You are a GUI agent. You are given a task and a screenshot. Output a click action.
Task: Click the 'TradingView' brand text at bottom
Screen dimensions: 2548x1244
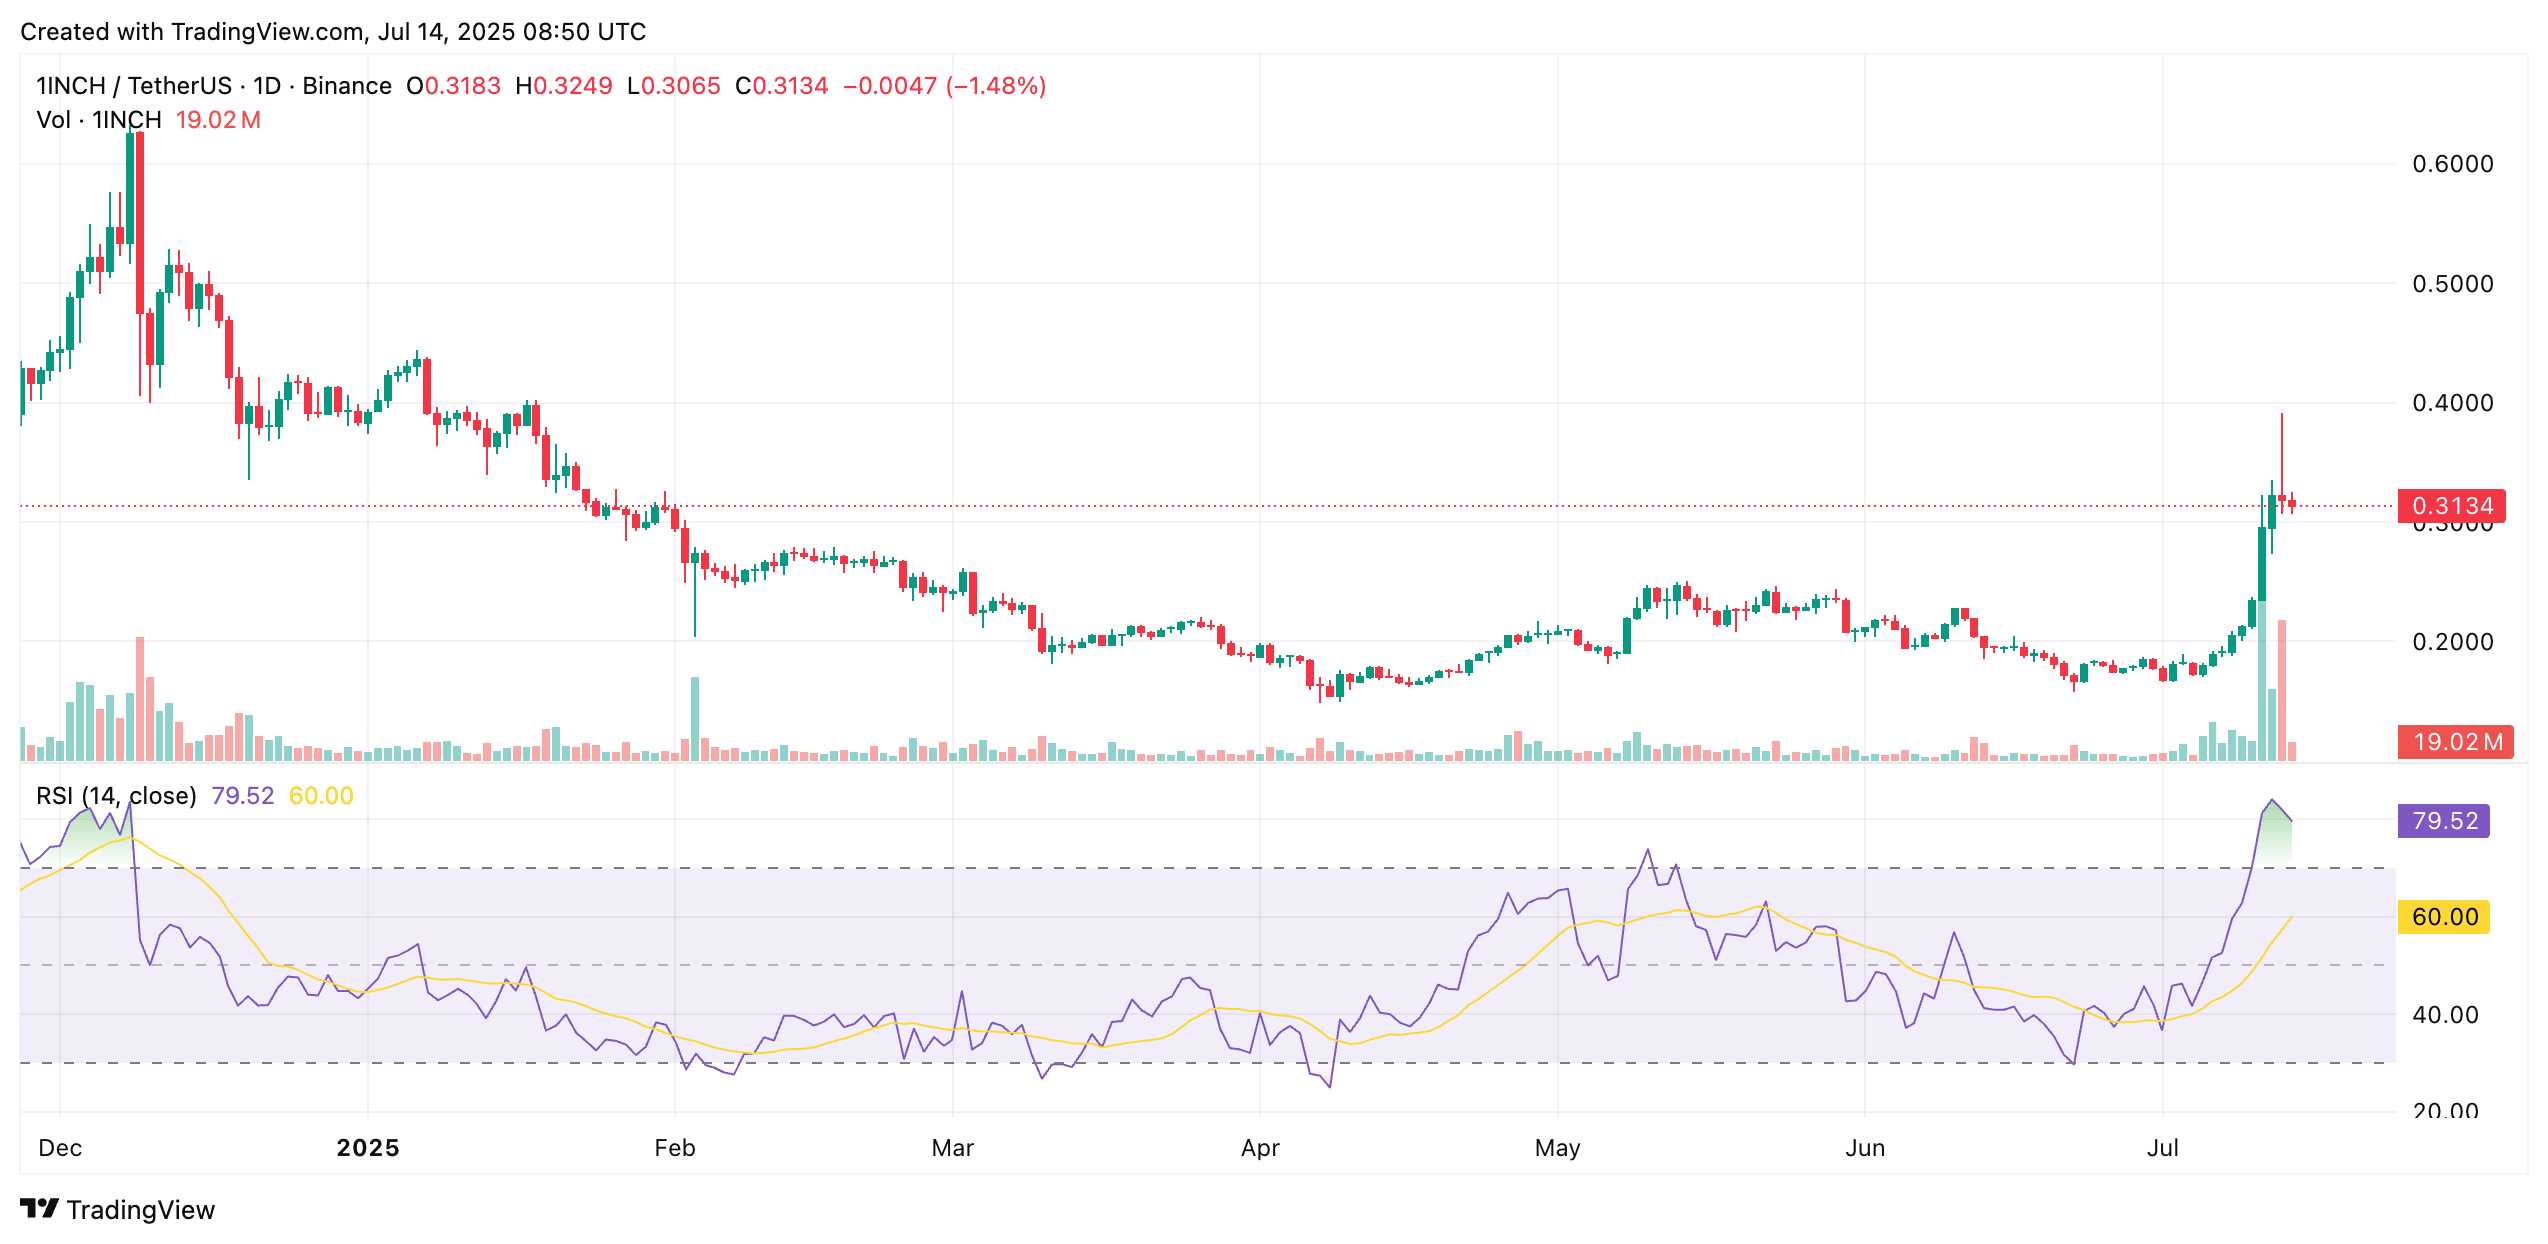click(x=141, y=1210)
